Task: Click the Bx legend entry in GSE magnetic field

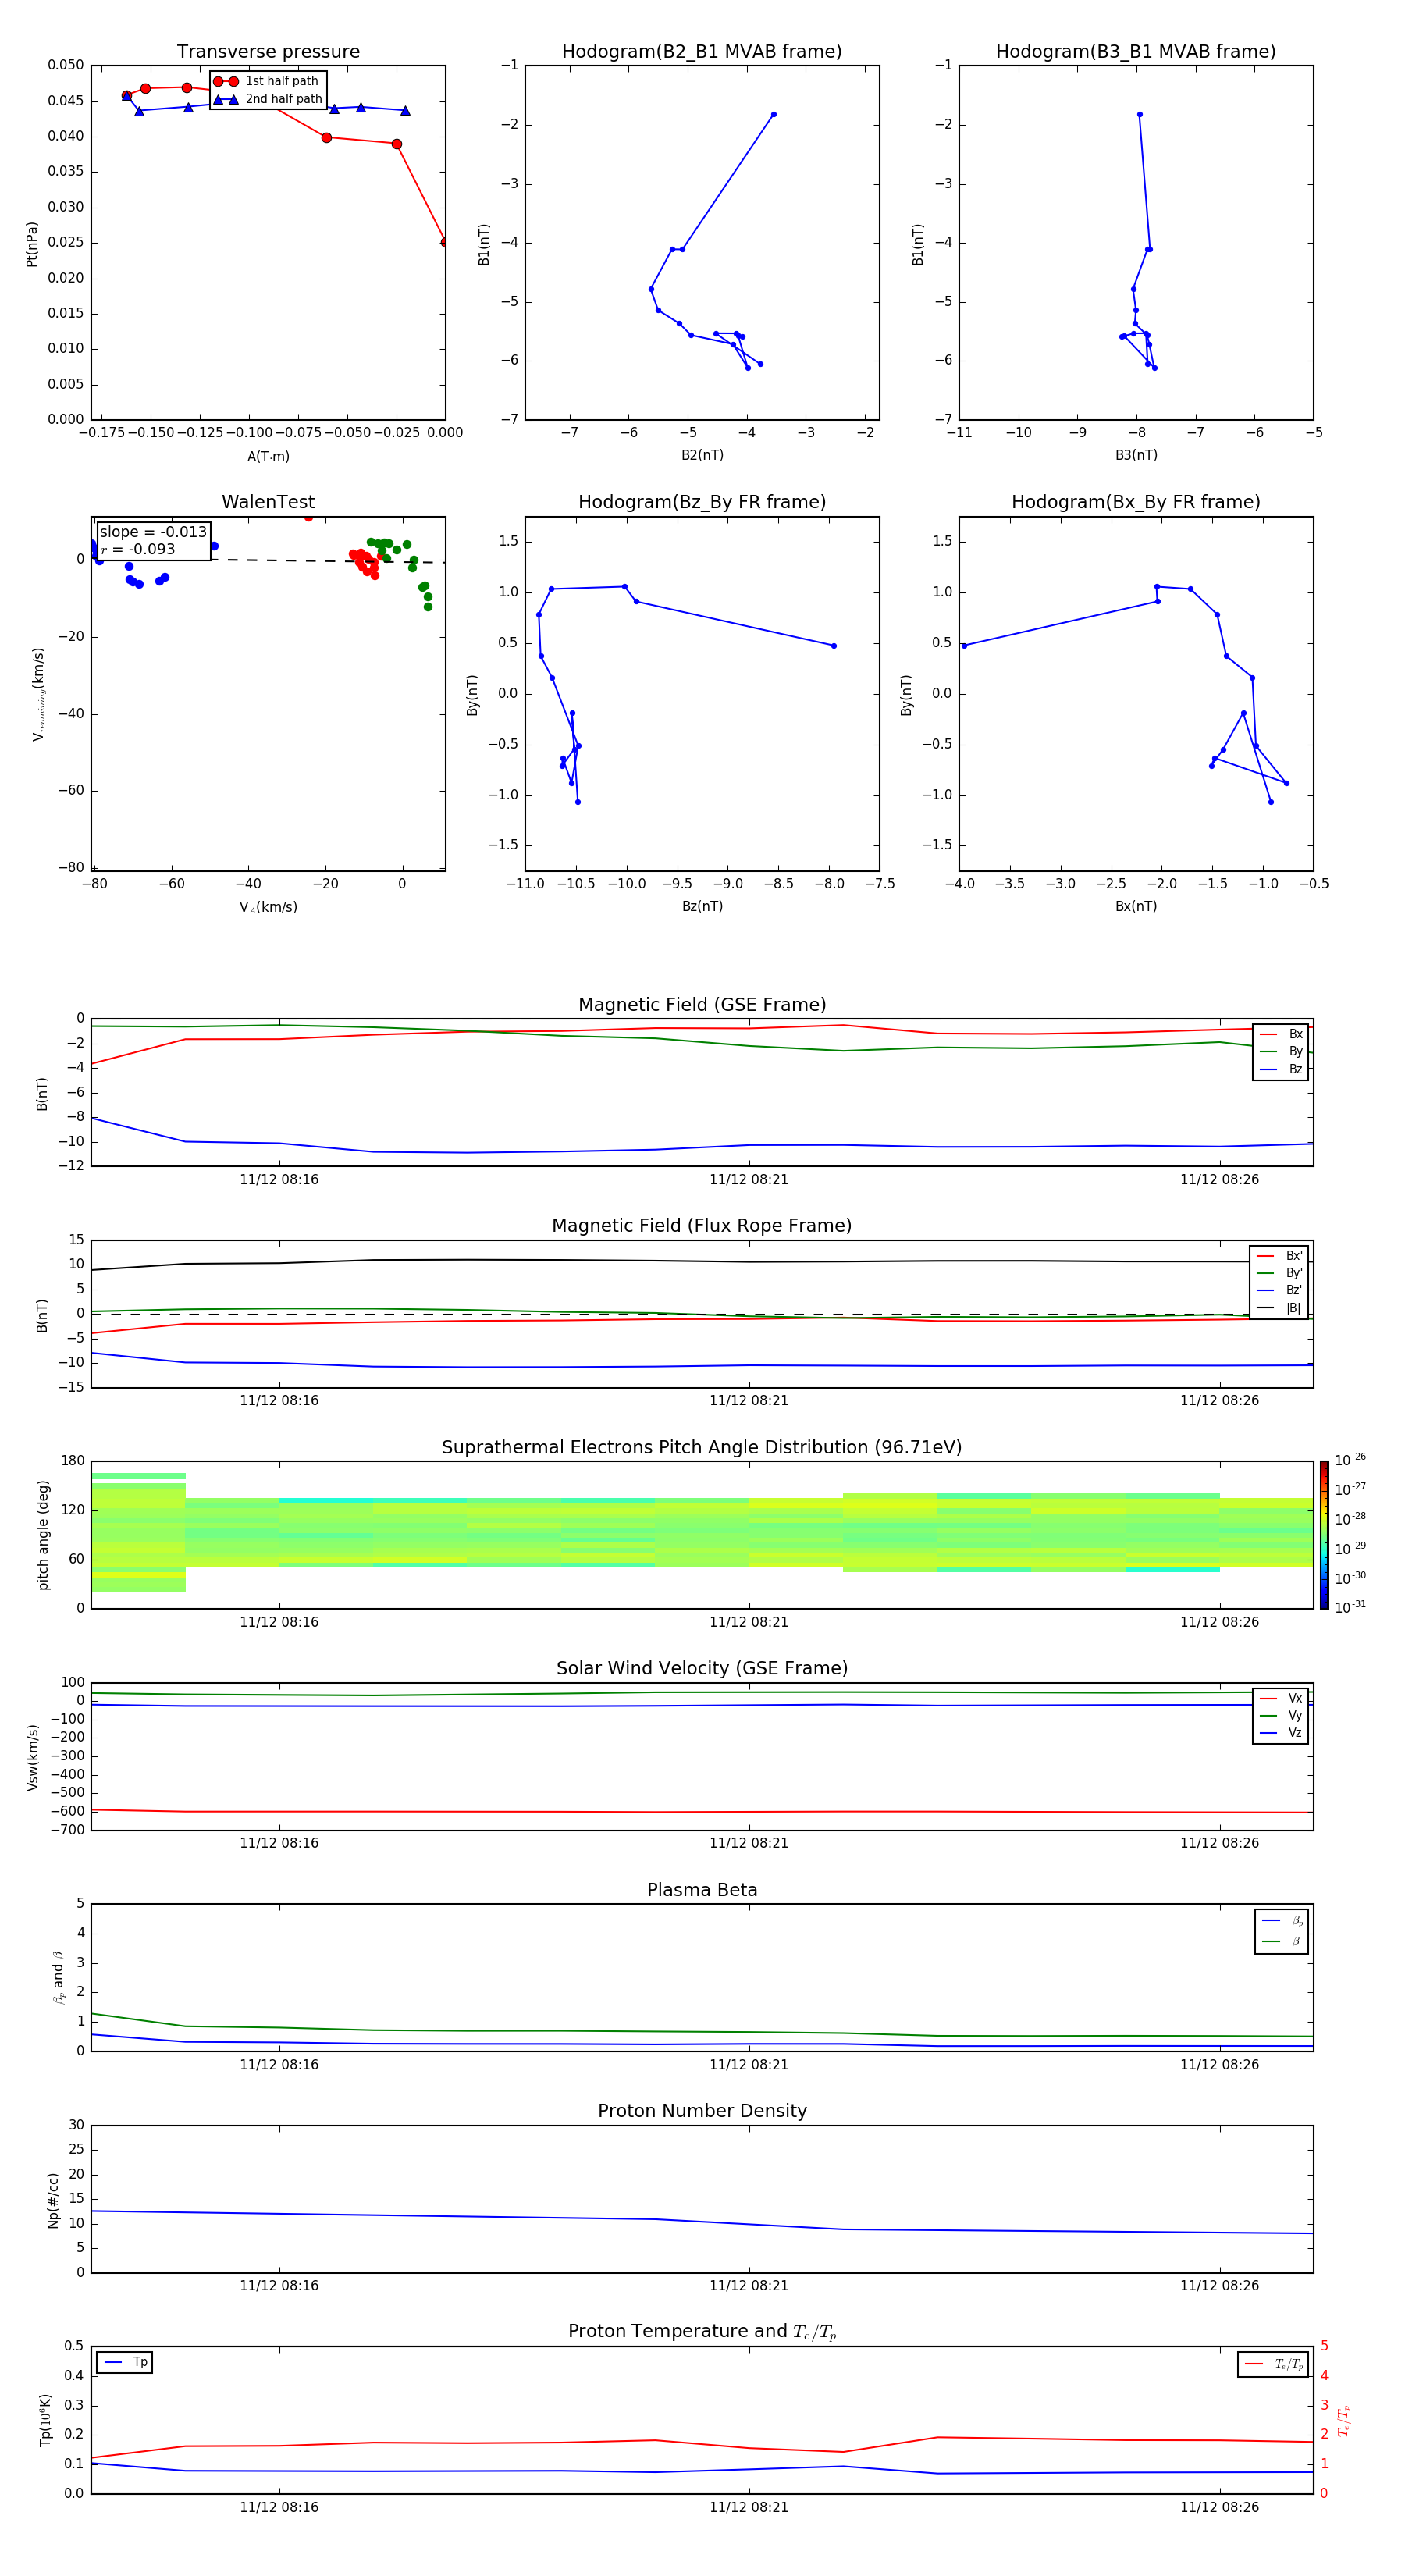Action: (x=1281, y=1034)
